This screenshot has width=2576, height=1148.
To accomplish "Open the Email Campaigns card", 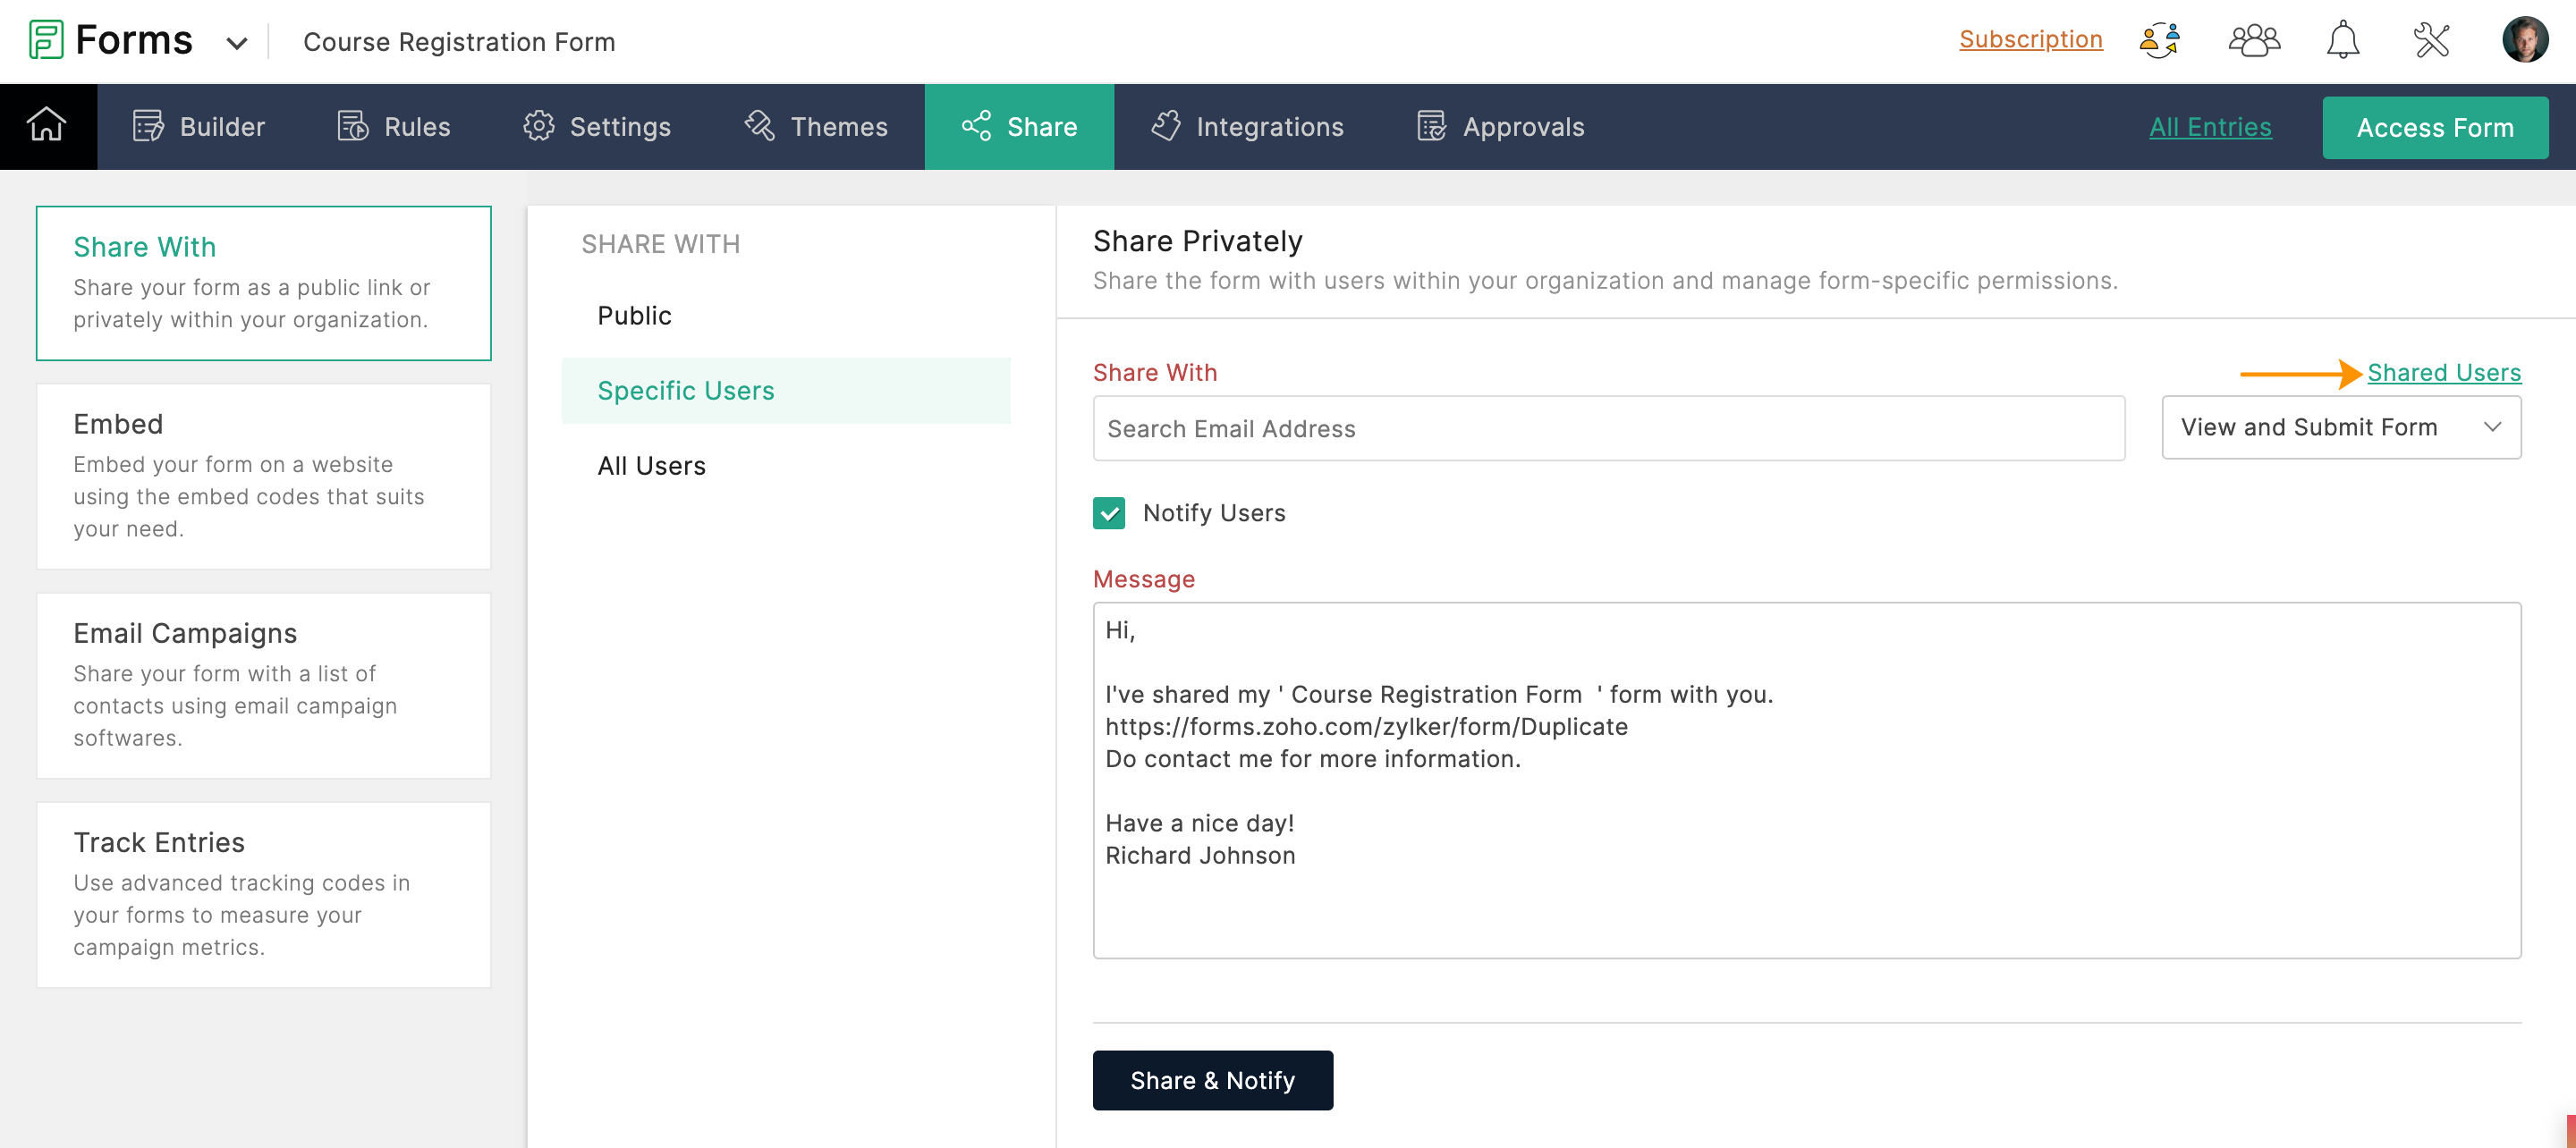I will (x=263, y=685).
